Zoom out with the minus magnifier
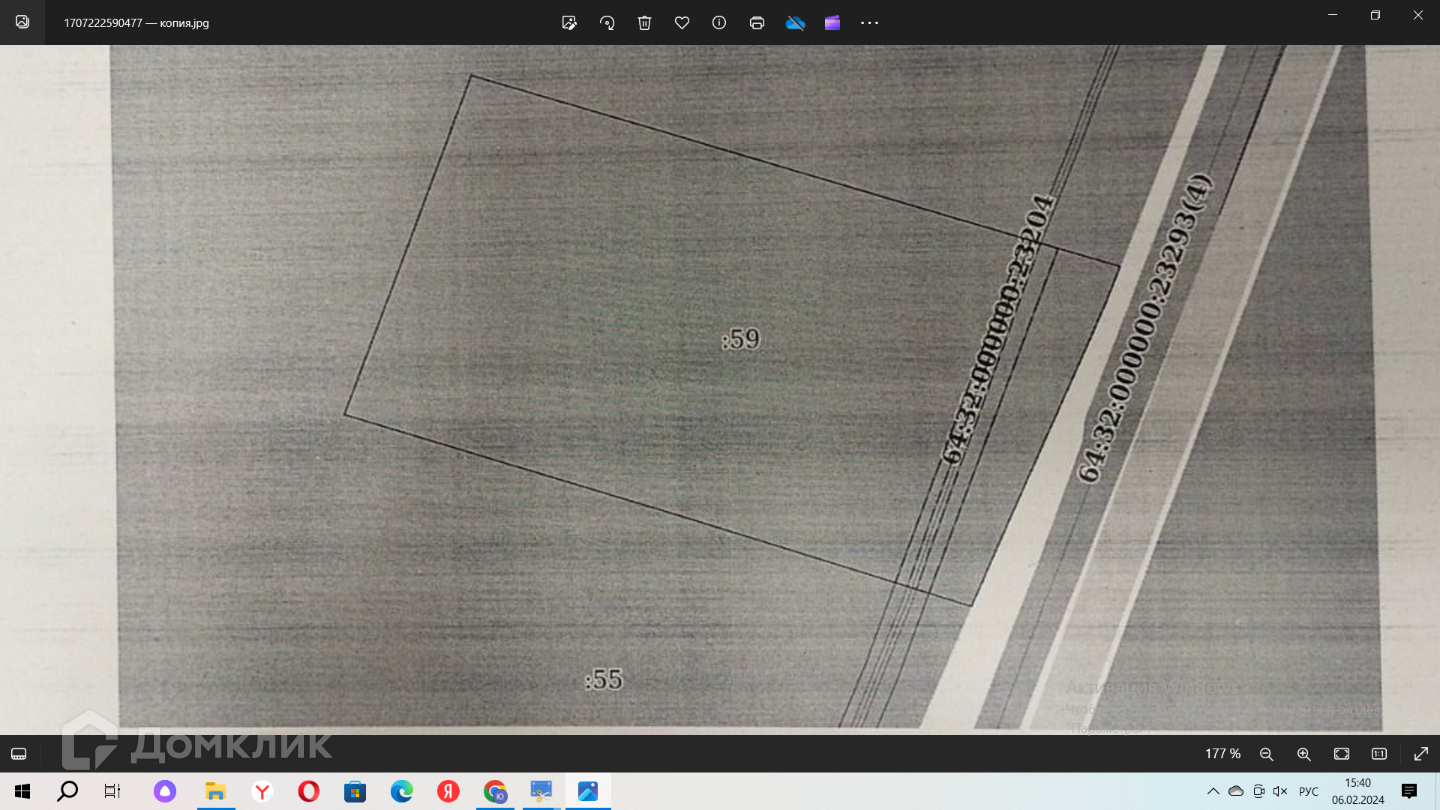 pos(1266,754)
